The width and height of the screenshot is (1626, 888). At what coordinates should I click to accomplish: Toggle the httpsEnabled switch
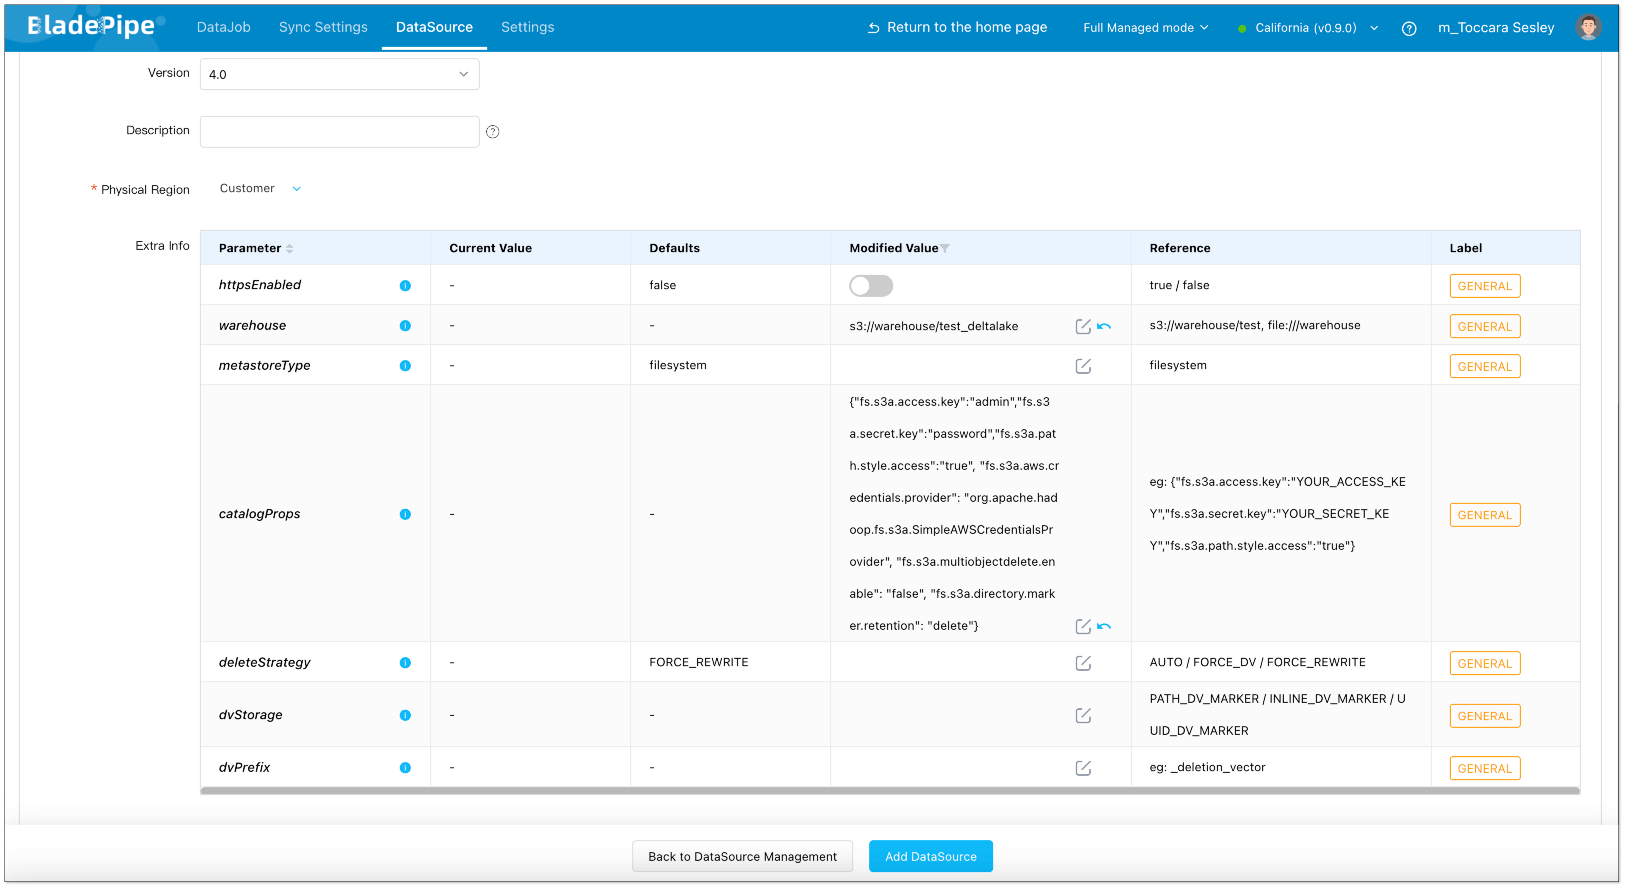click(x=871, y=286)
